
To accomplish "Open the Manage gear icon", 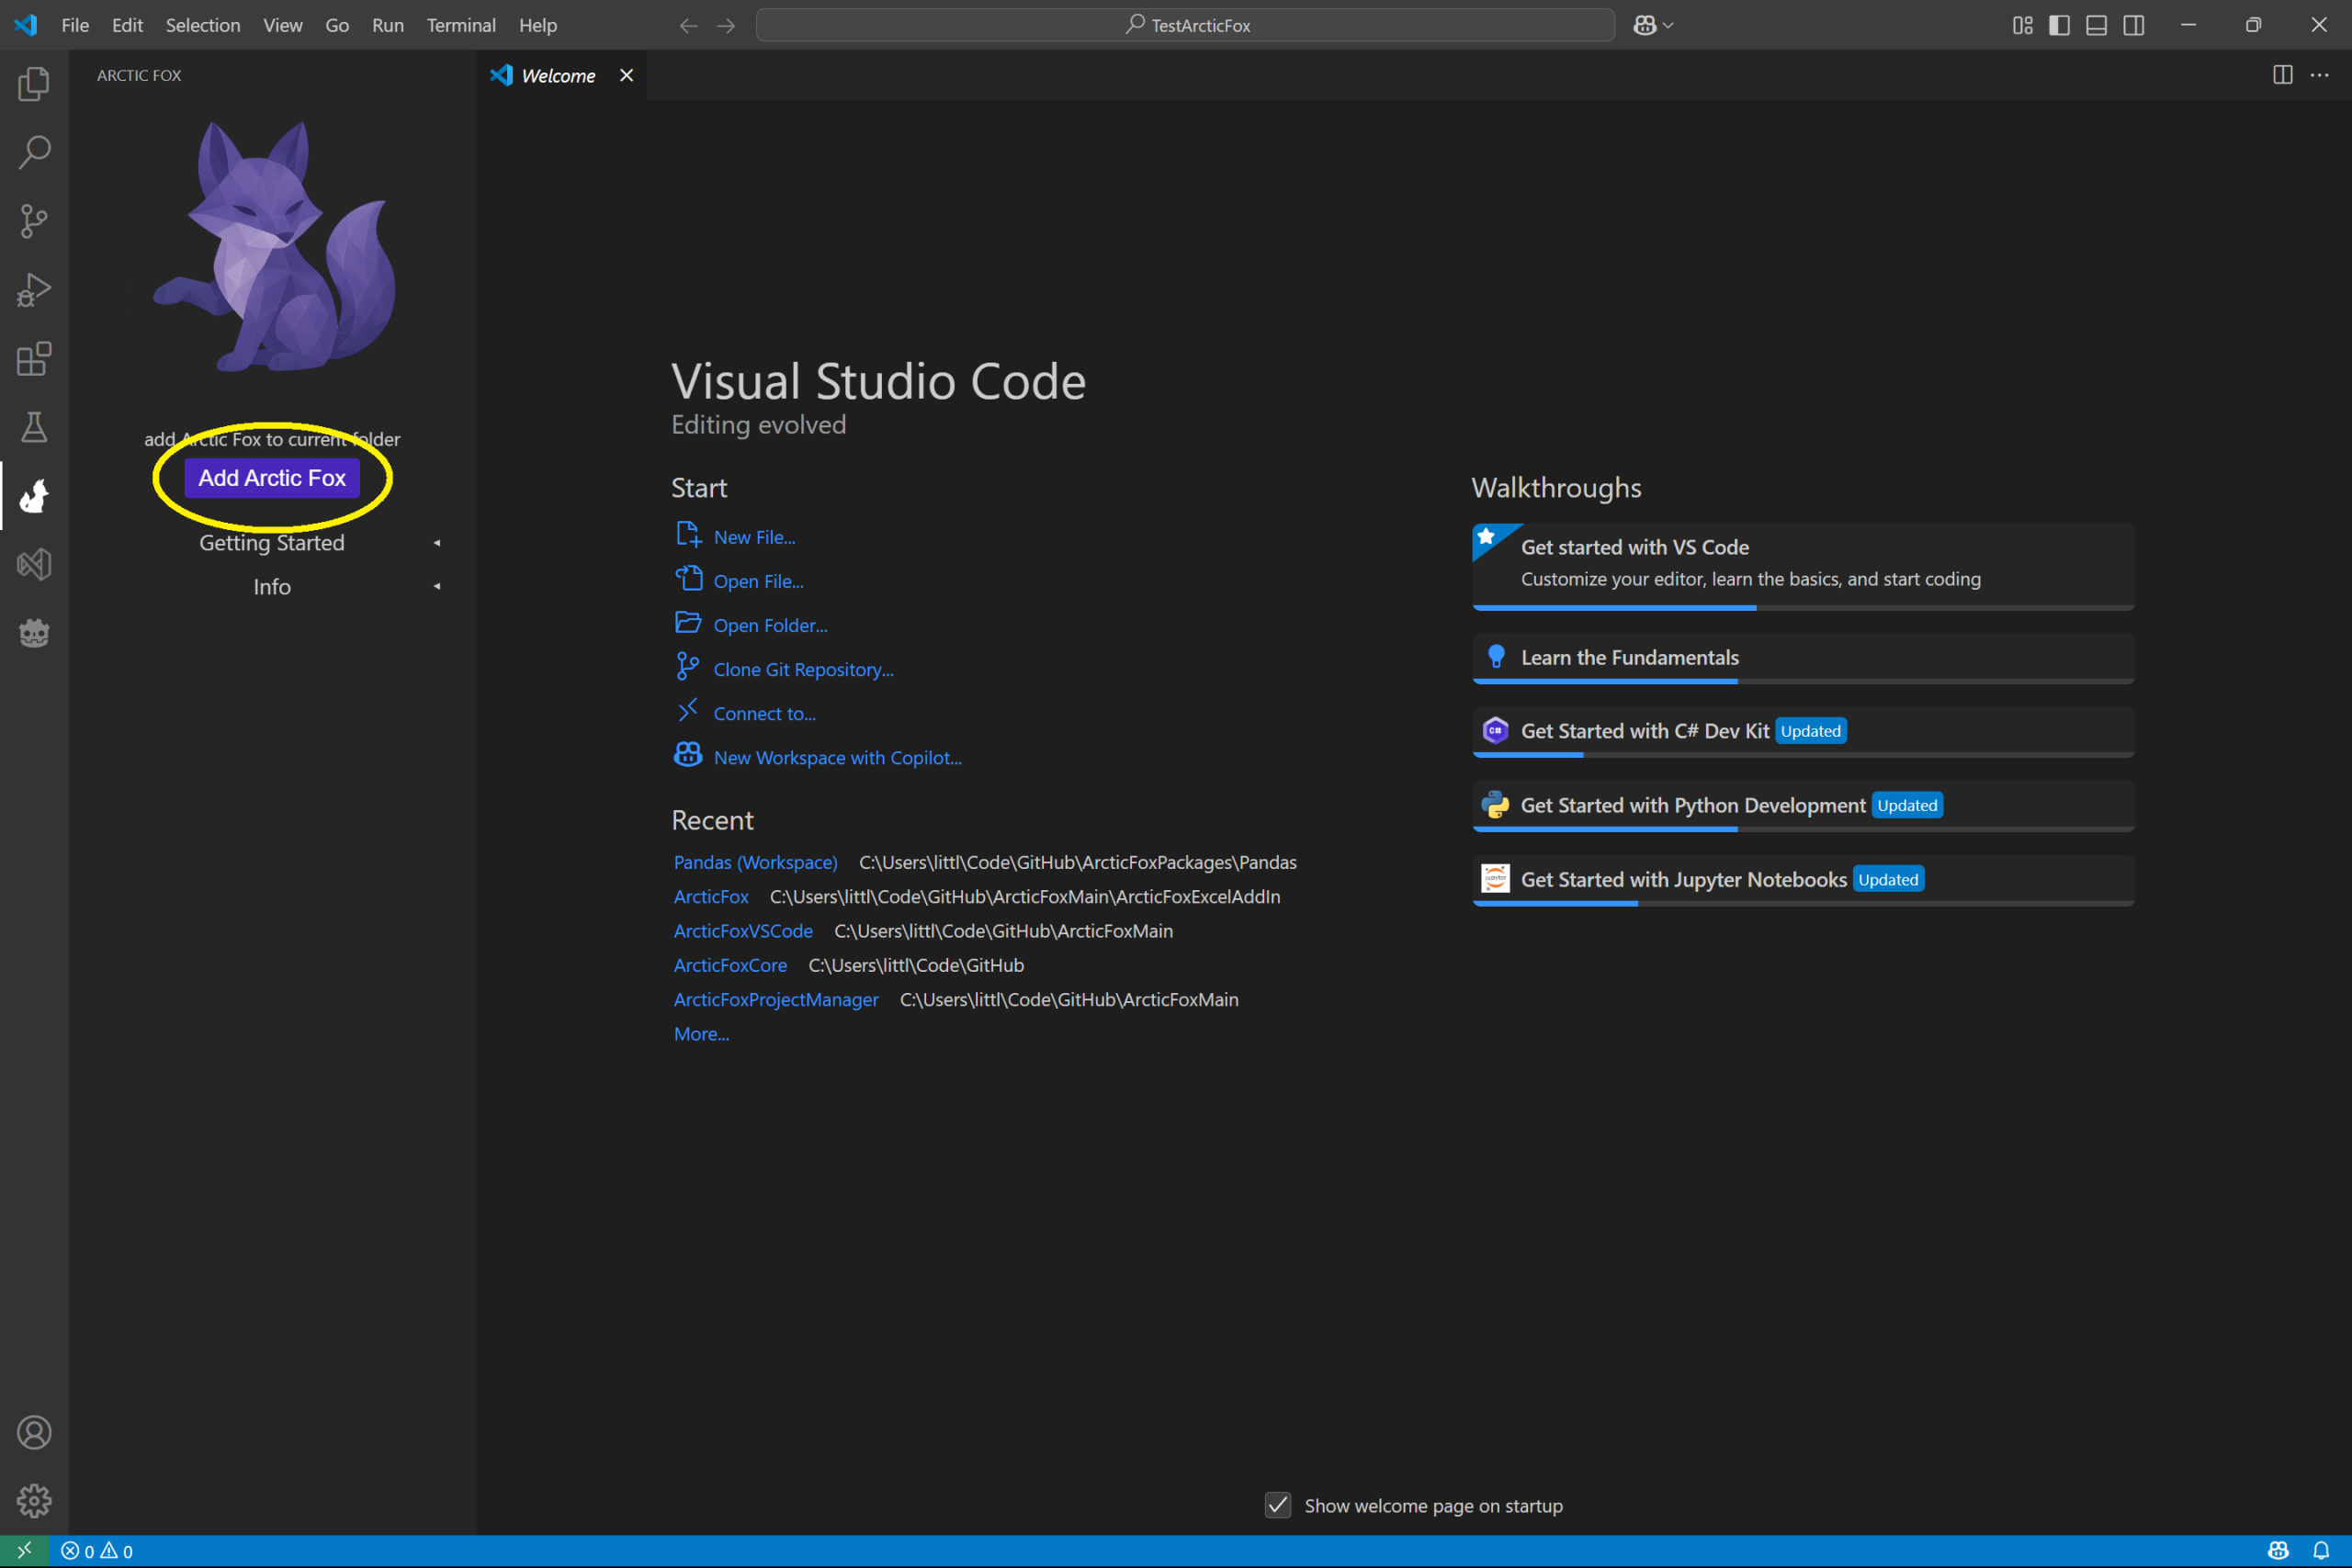I will point(34,1500).
